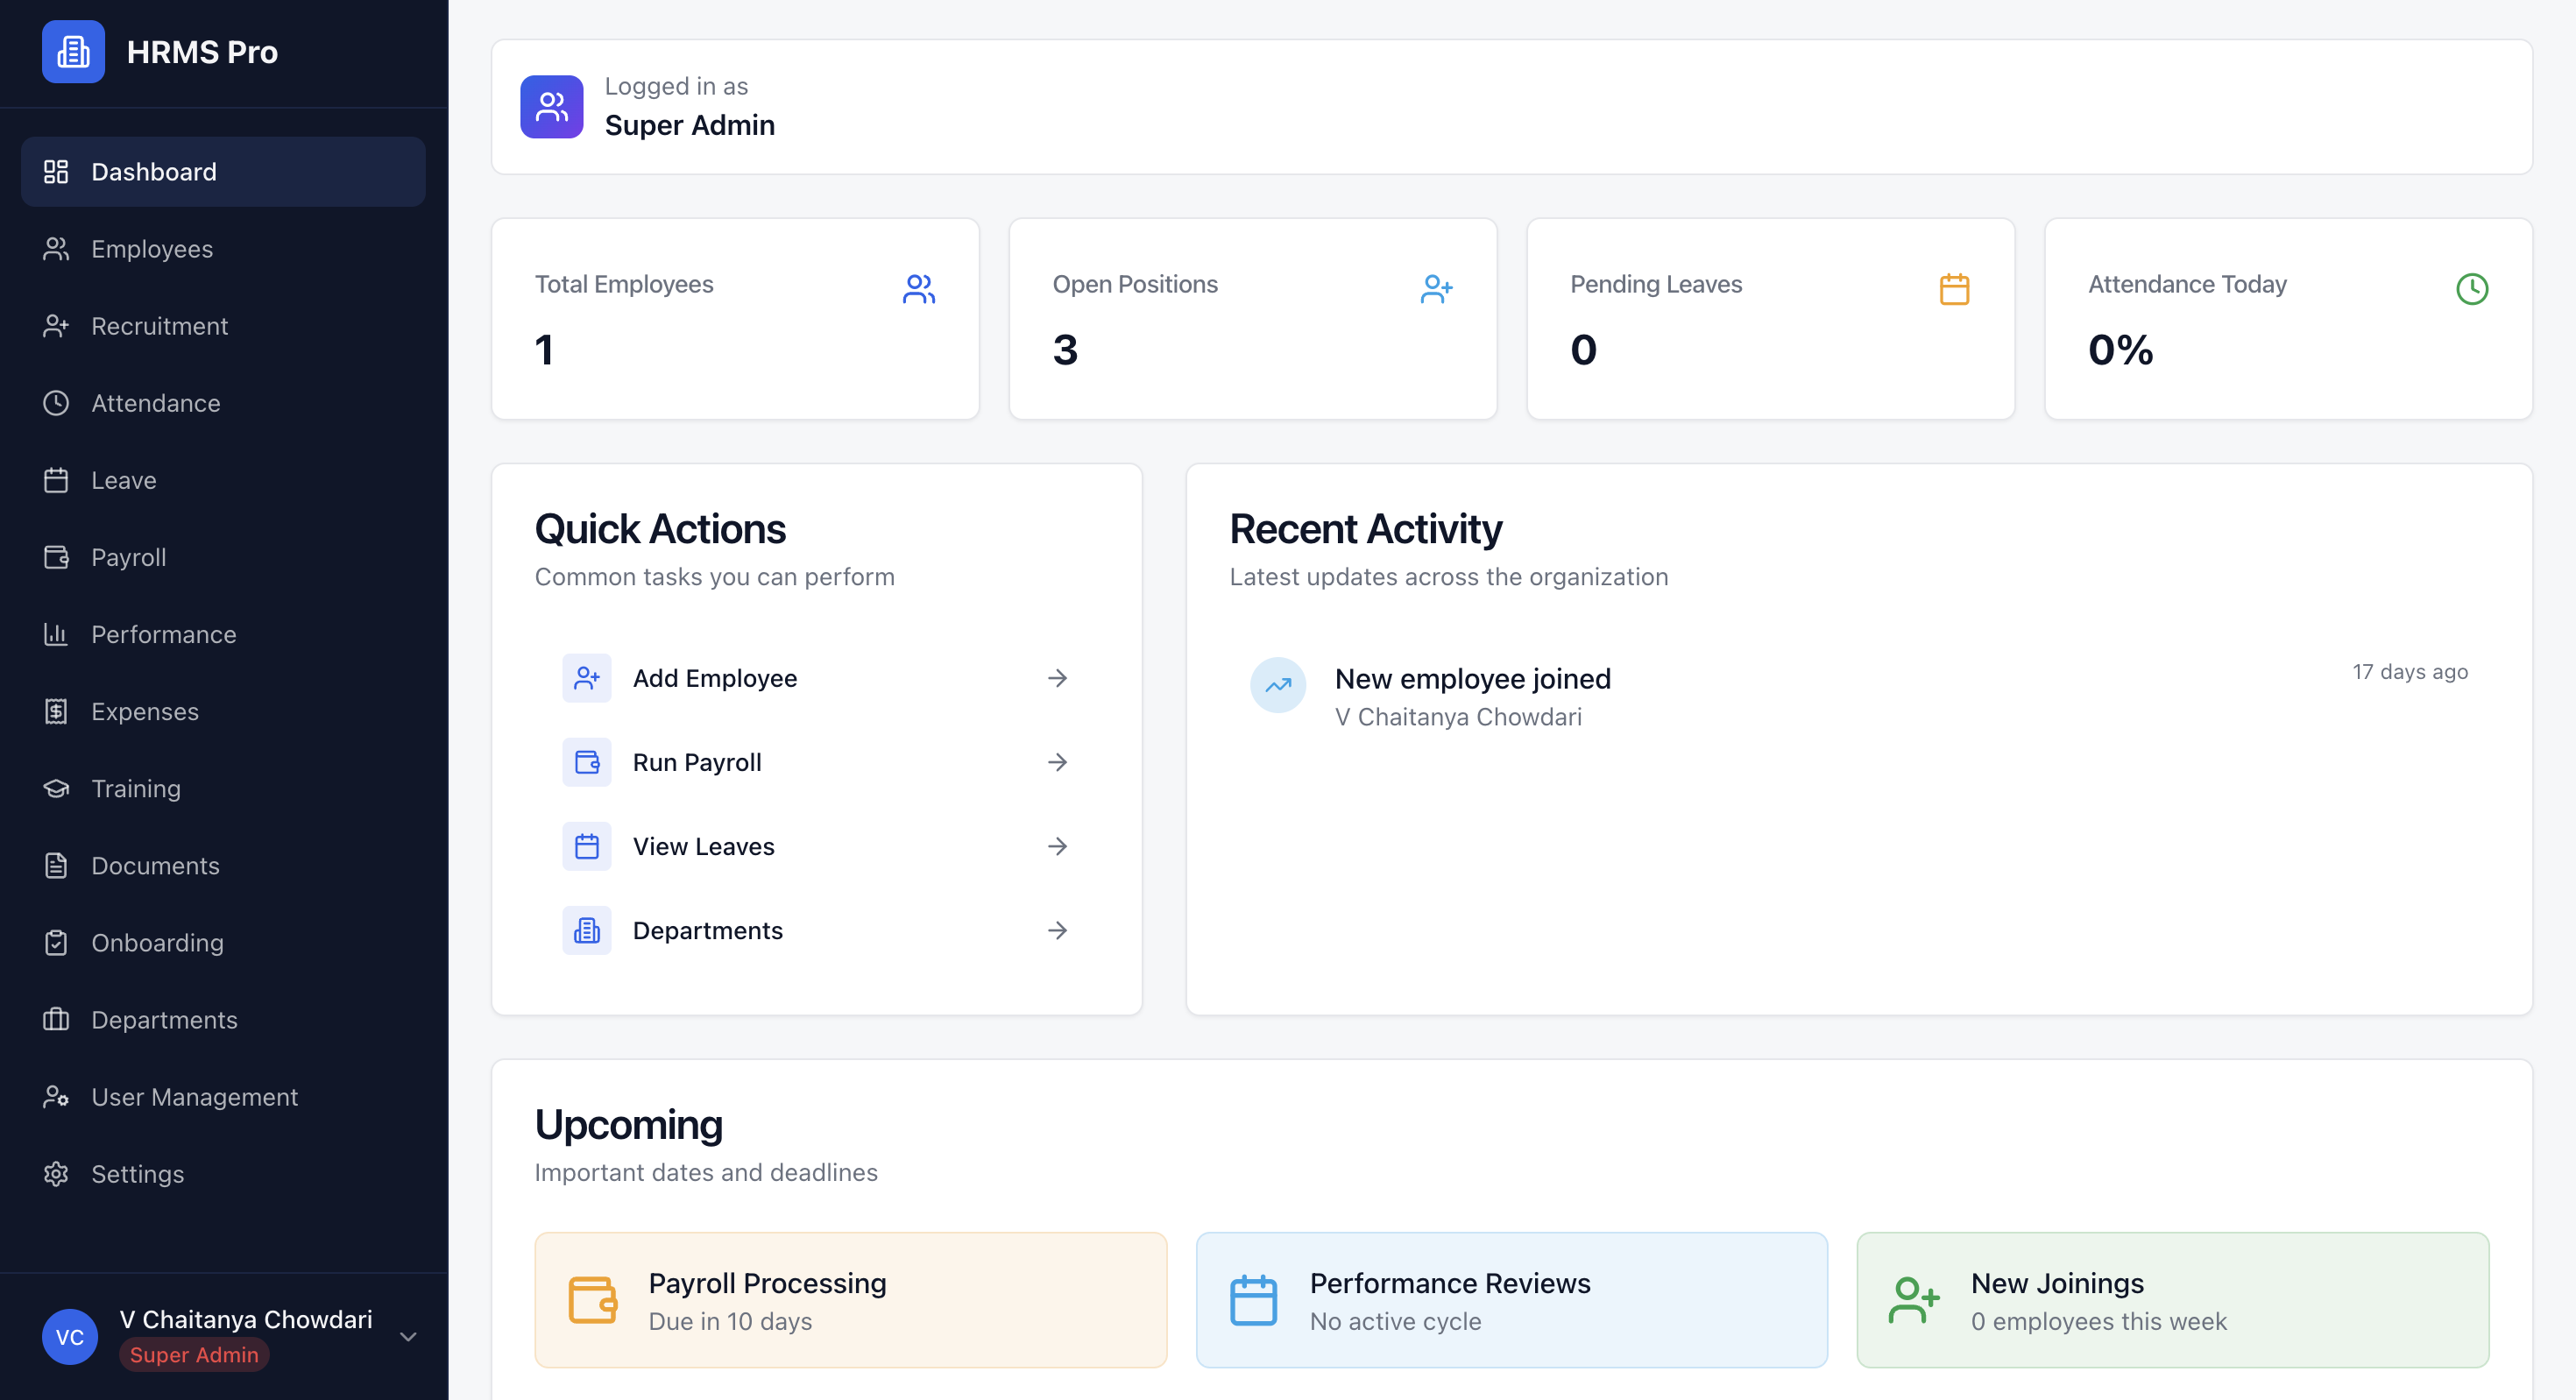The width and height of the screenshot is (2576, 1400).
Task: Click the Add Employee quick action icon
Action: click(x=587, y=678)
